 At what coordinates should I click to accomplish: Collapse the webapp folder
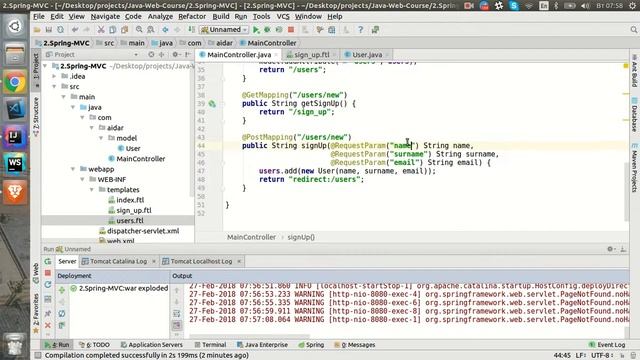(73, 169)
